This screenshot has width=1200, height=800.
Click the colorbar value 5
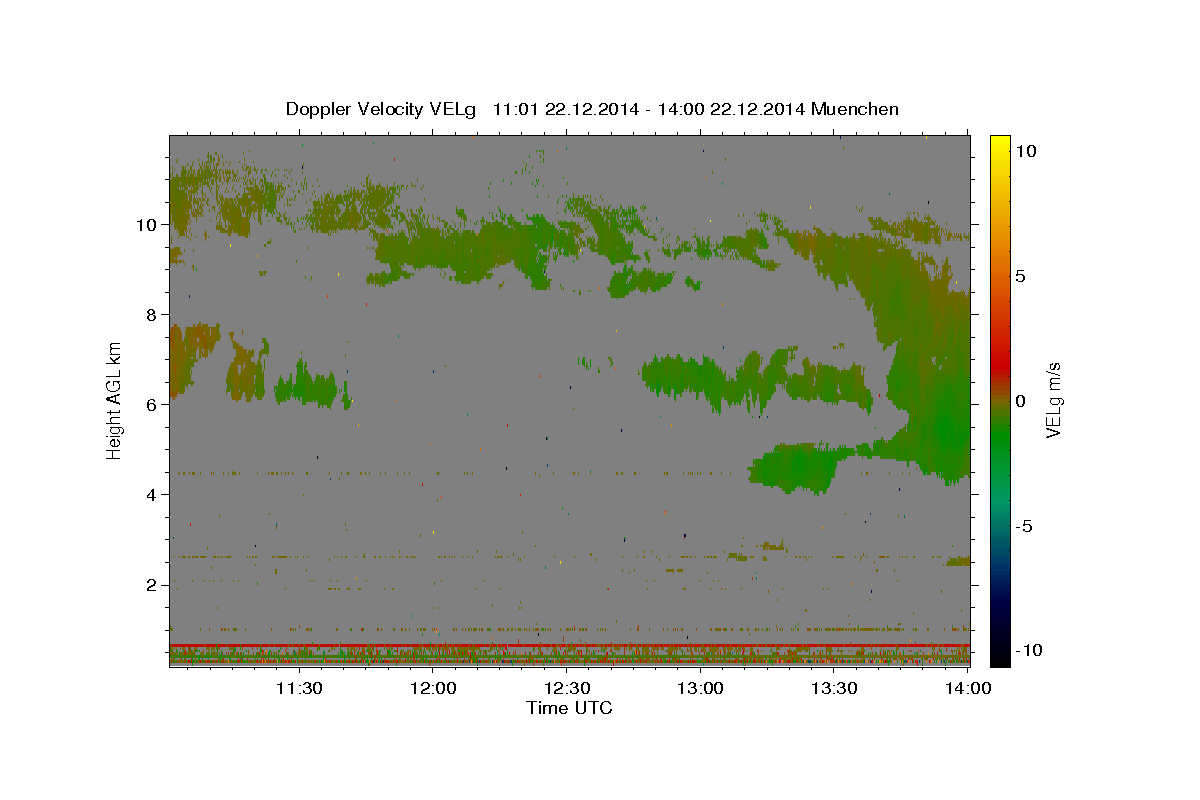(x=1021, y=276)
